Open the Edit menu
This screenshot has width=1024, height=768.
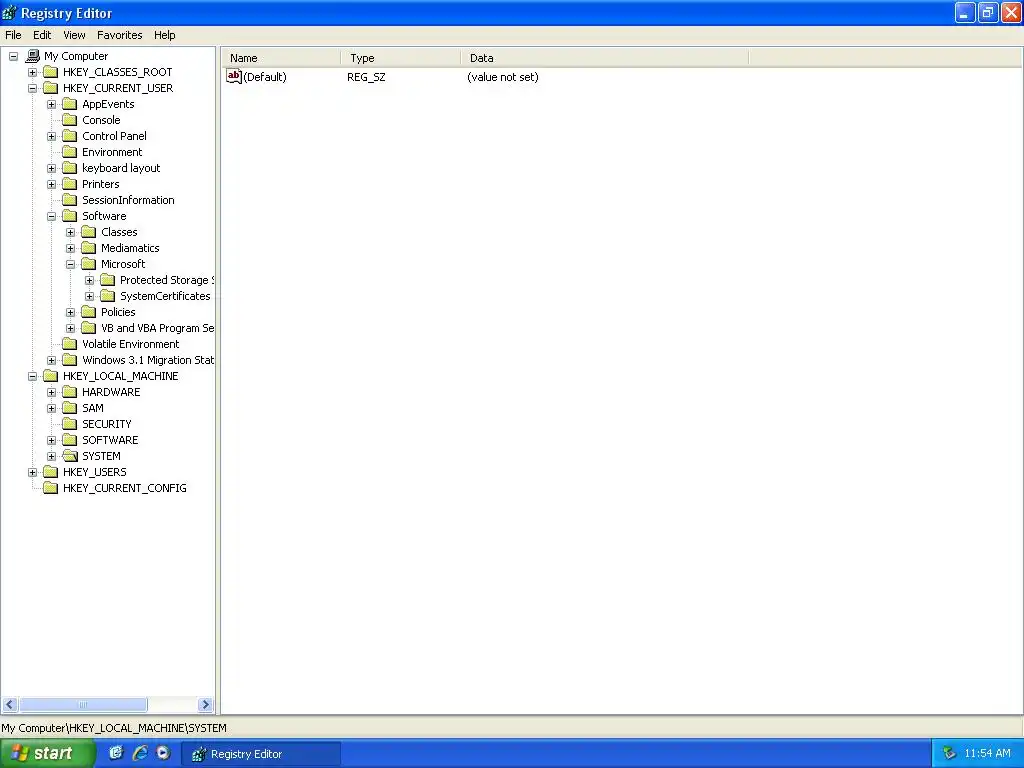[x=42, y=35]
